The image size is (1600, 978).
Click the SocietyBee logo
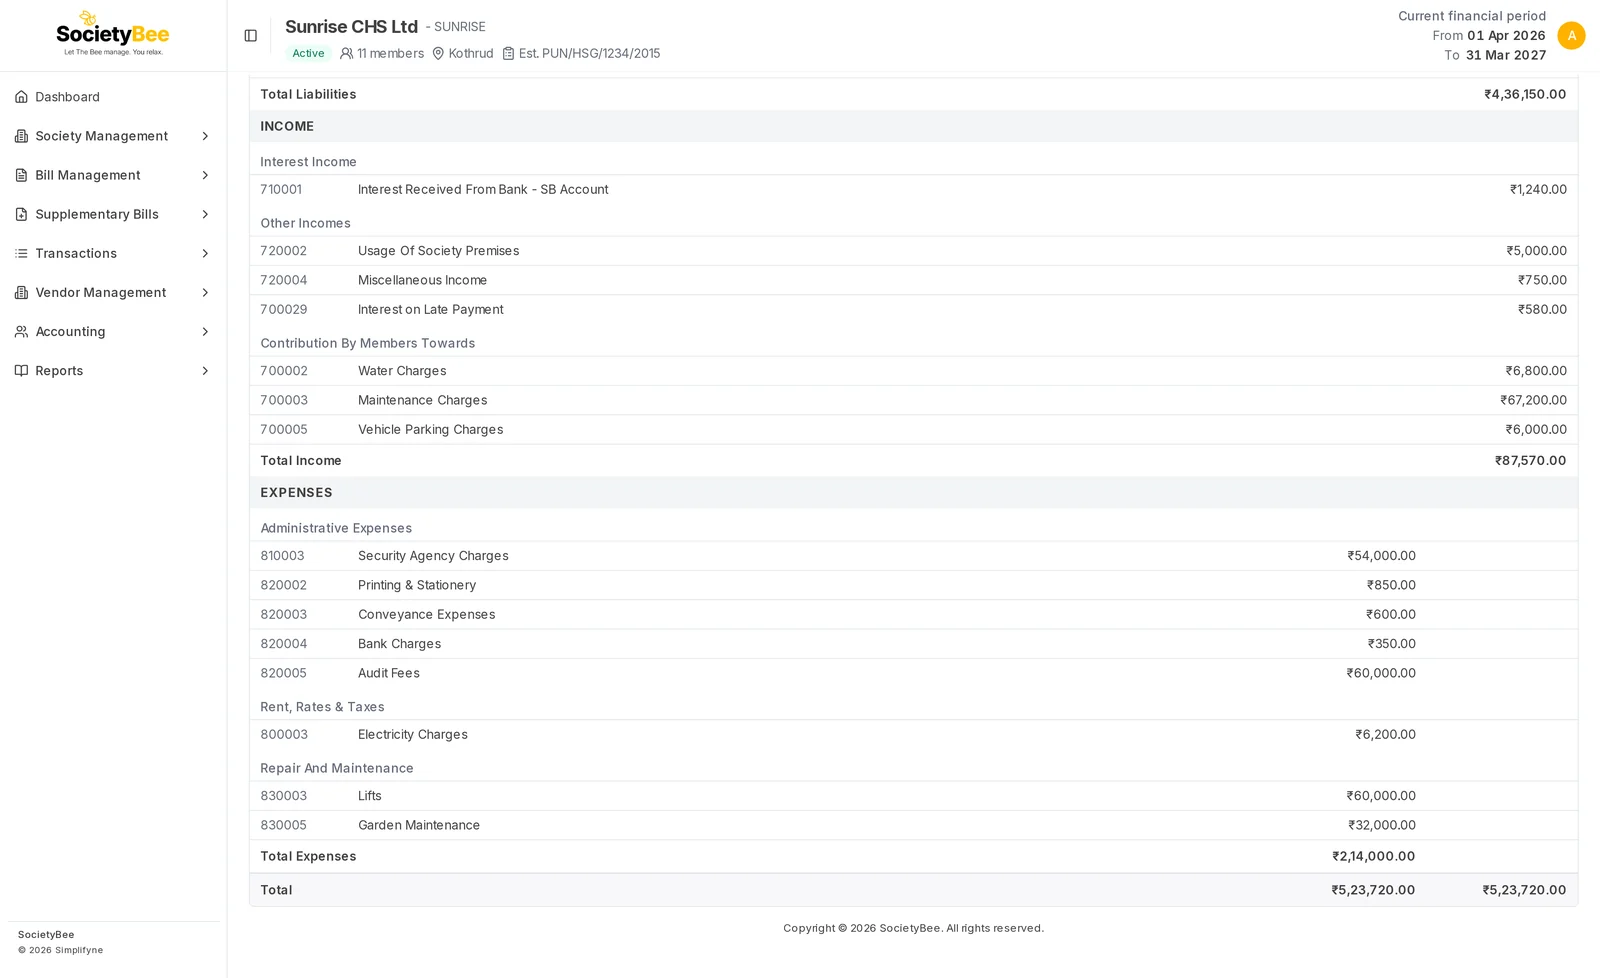coord(113,34)
